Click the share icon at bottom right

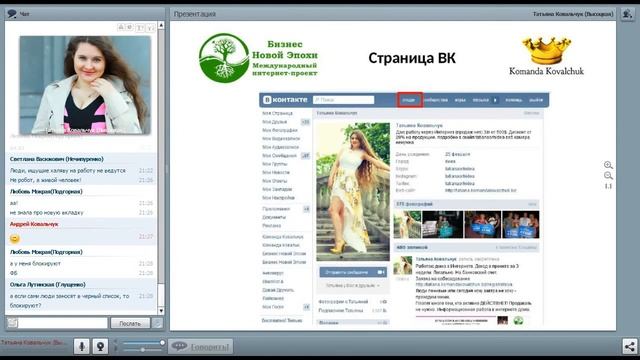click(629, 347)
